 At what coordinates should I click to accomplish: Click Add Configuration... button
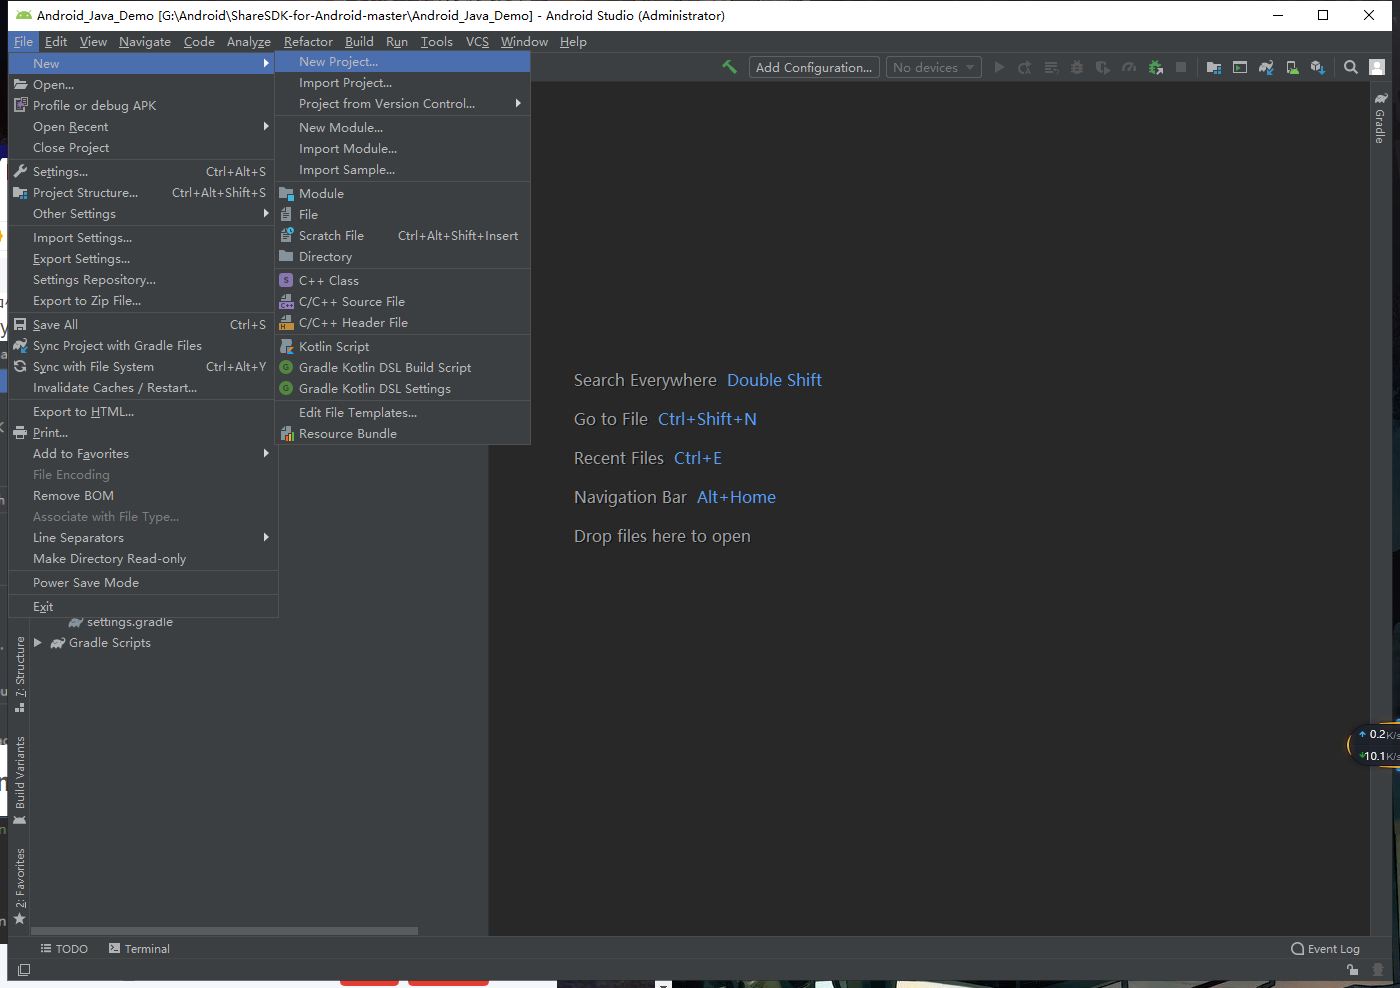(814, 67)
